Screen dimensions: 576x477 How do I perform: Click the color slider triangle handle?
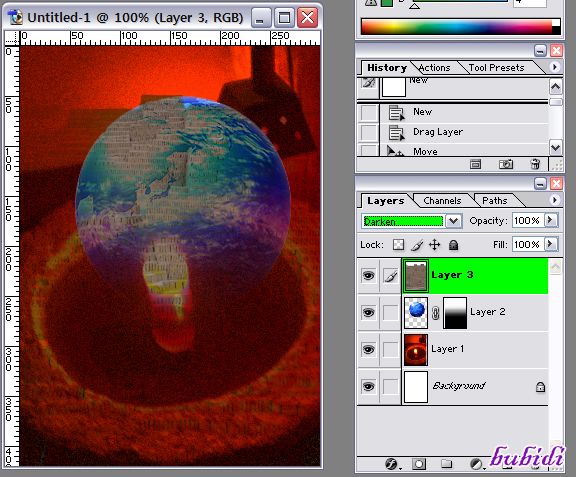click(414, 6)
